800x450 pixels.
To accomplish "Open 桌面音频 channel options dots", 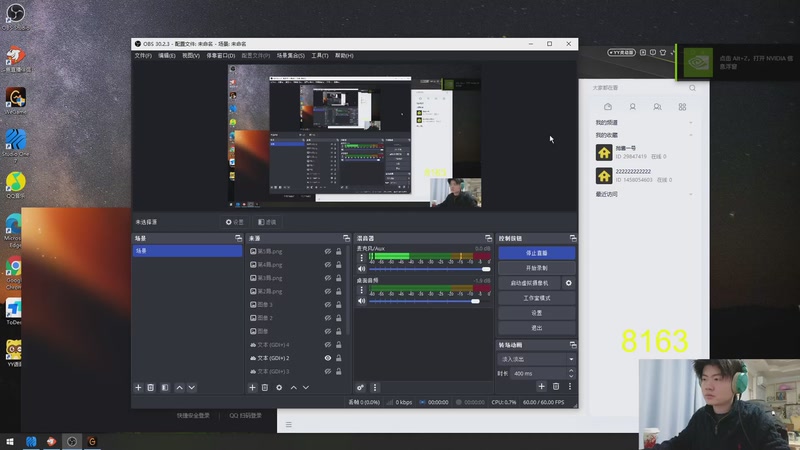I will coord(362,290).
